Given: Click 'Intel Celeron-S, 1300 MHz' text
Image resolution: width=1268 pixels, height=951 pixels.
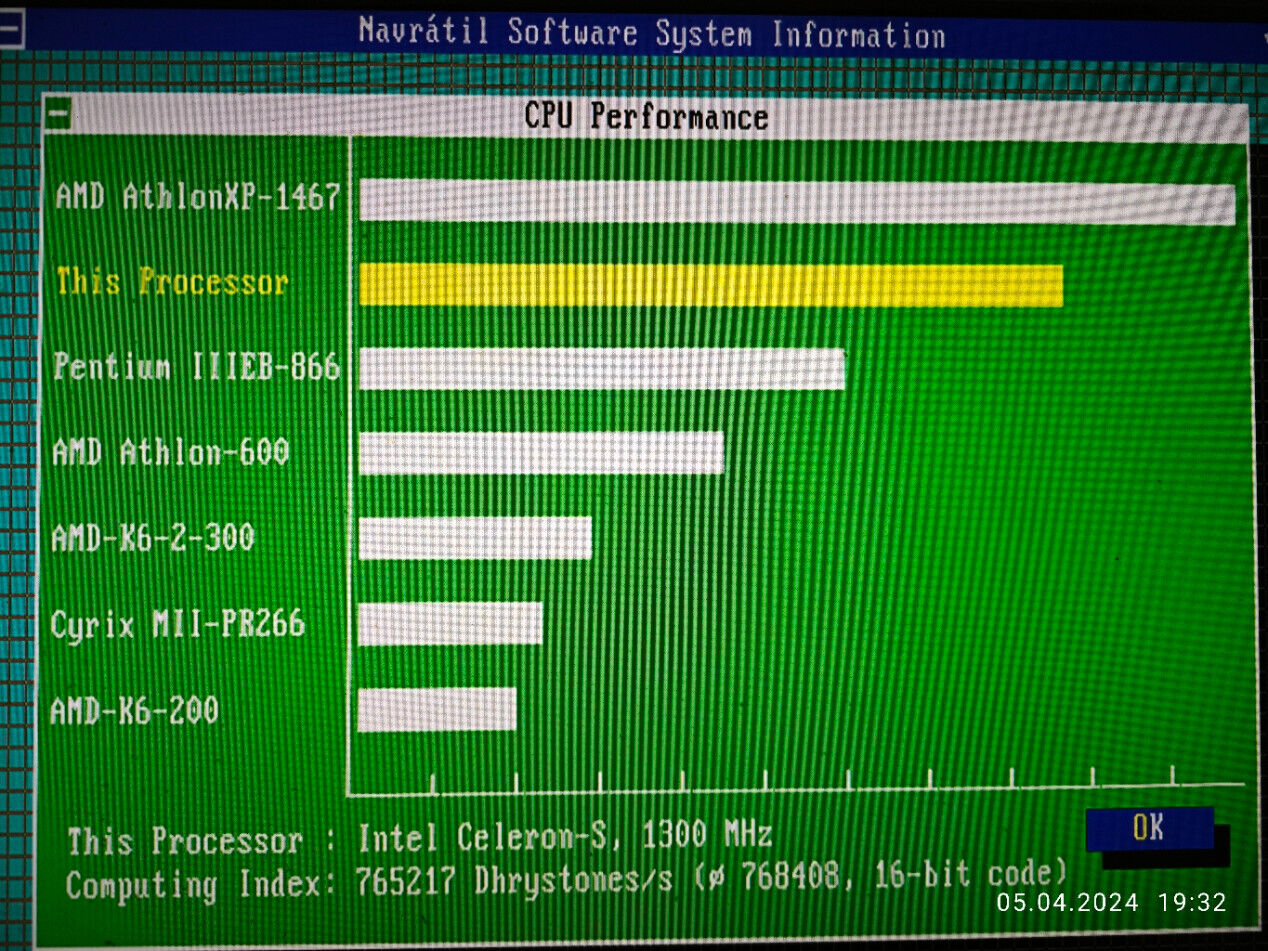Looking at the screenshot, I should (x=565, y=836).
